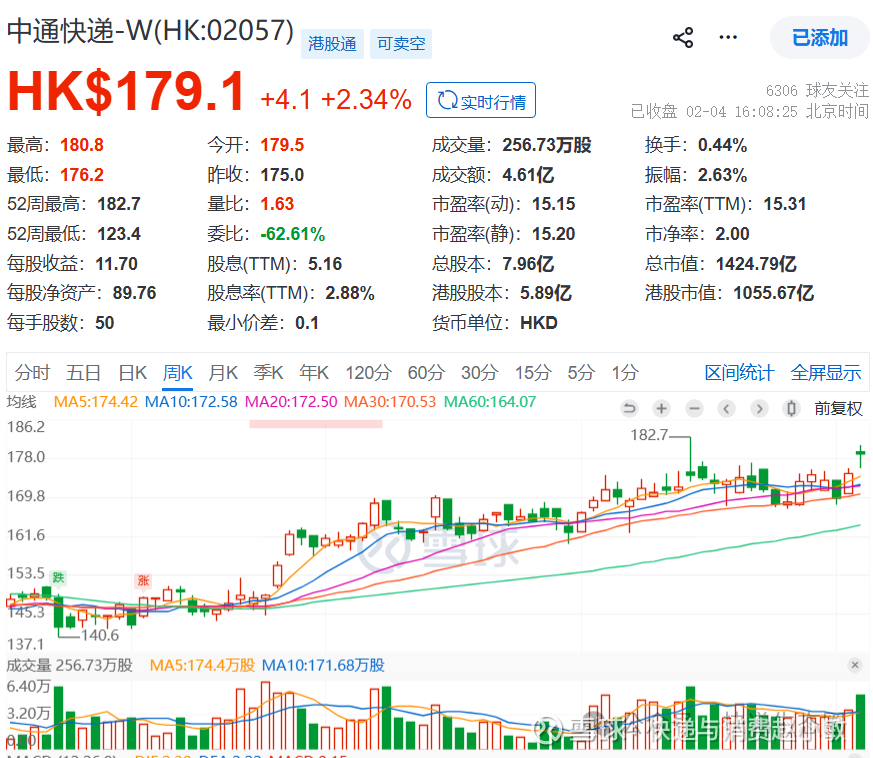Click the share icon
The height and width of the screenshot is (758, 873).
coord(683,37)
